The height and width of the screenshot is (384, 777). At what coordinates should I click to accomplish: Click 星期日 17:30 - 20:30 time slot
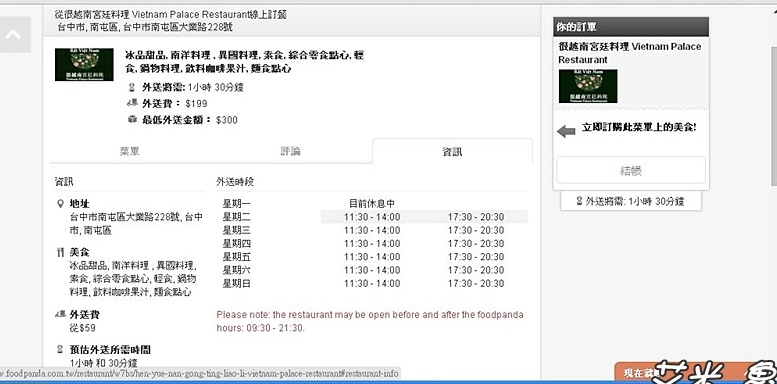coord(476,284)
